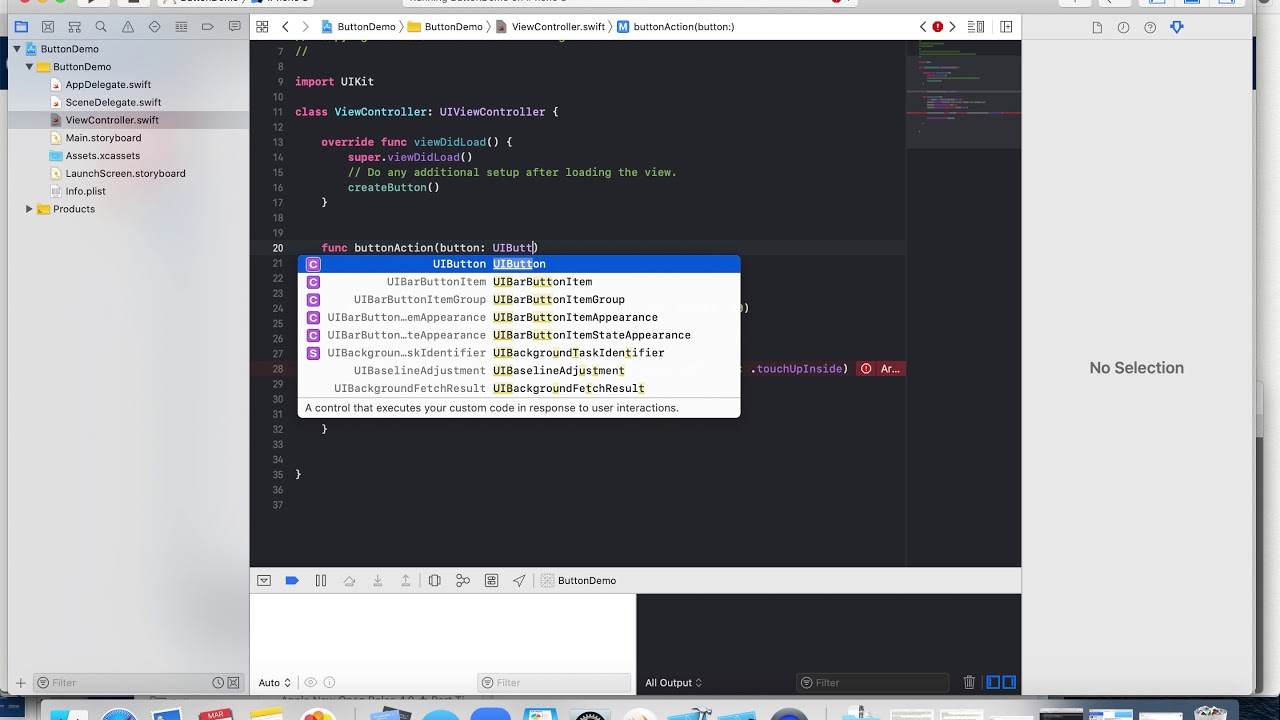Open the Test navigator diamond icon

(153, 27)
